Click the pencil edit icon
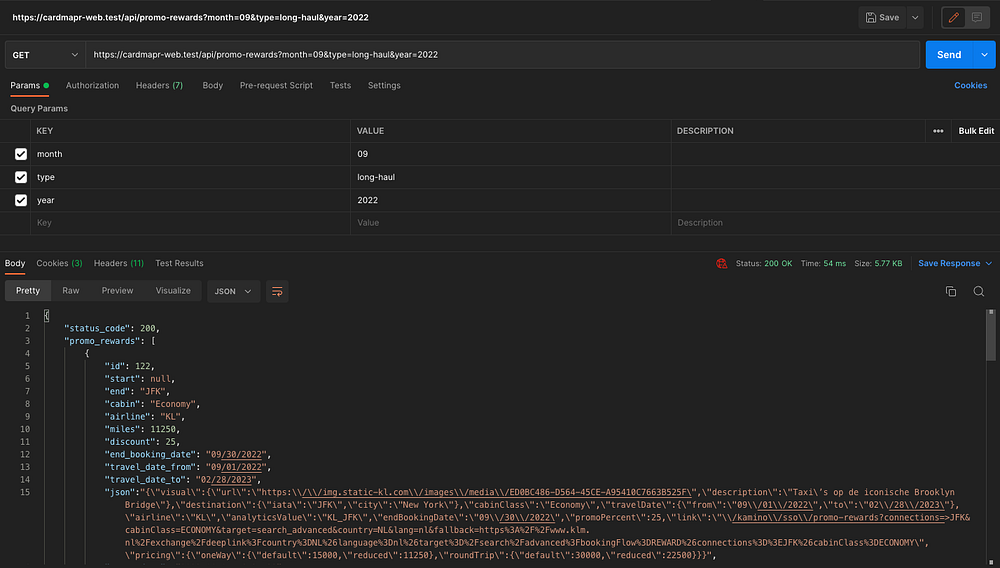Screen dimensions: 1000x568 953,17
